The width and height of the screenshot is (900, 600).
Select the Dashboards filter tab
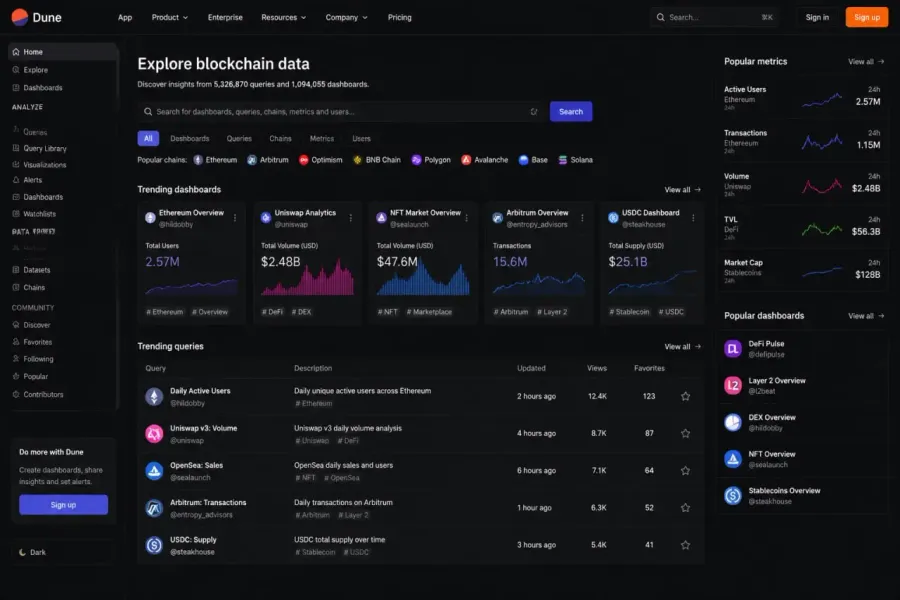(x=189, y=138)
